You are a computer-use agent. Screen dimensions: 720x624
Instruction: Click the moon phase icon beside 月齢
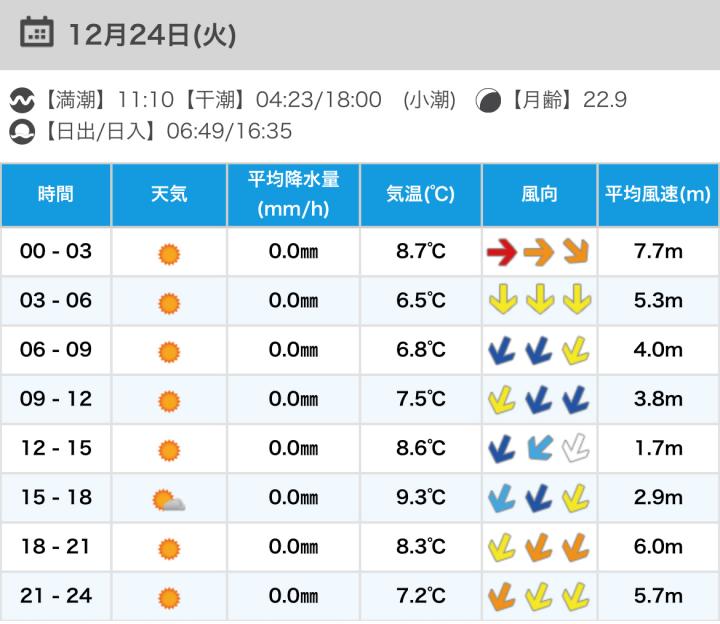488,100
